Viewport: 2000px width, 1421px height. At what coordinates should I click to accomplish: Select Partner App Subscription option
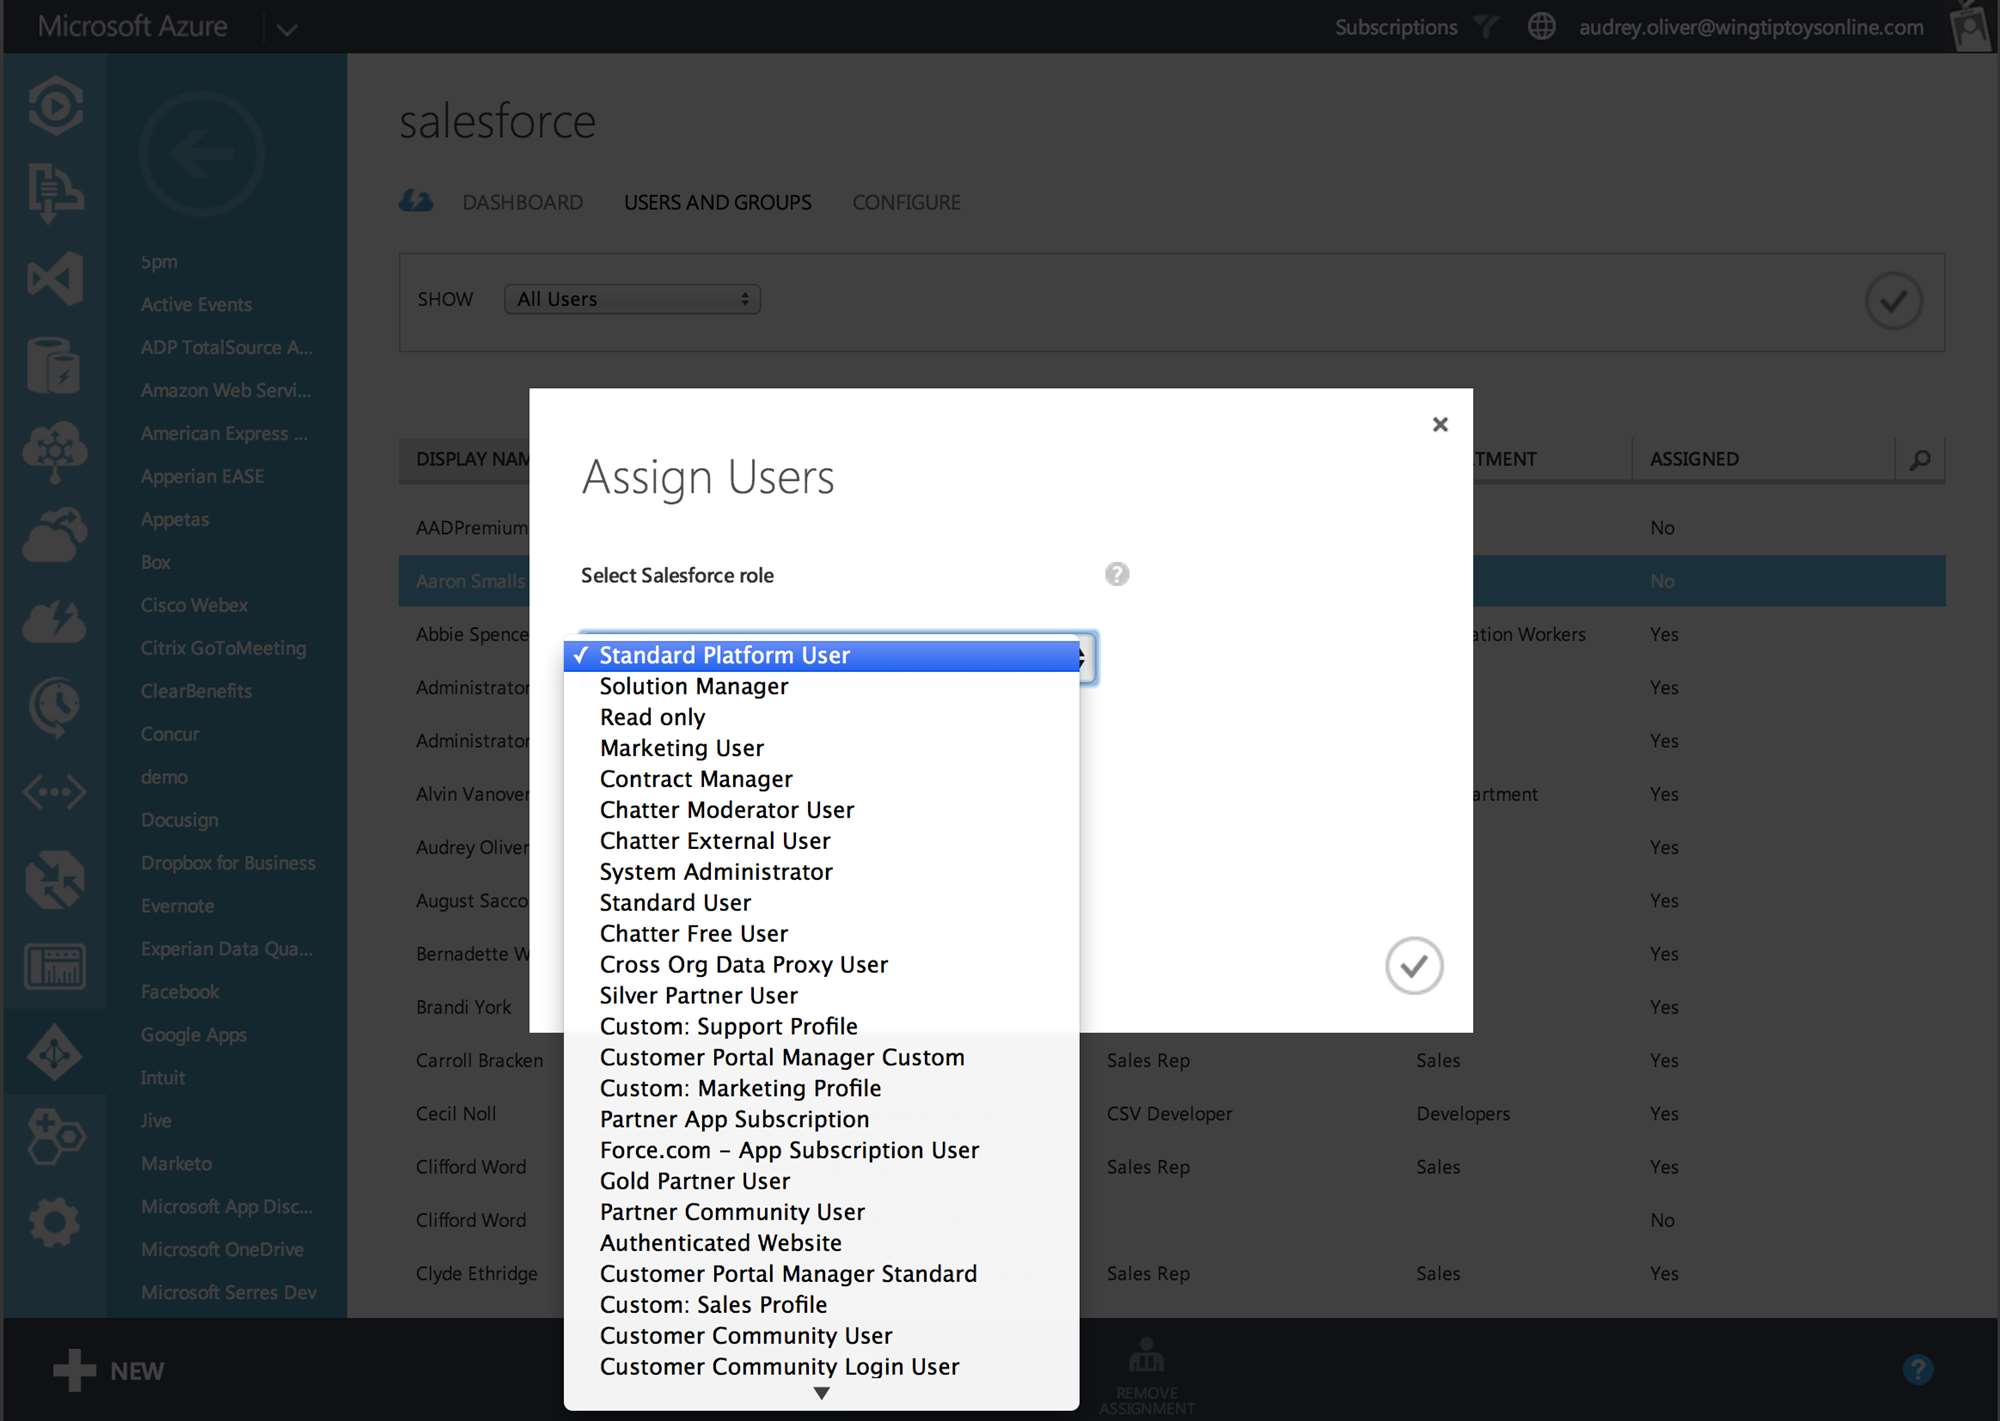pyautogui.click(x=821, y=1120)
